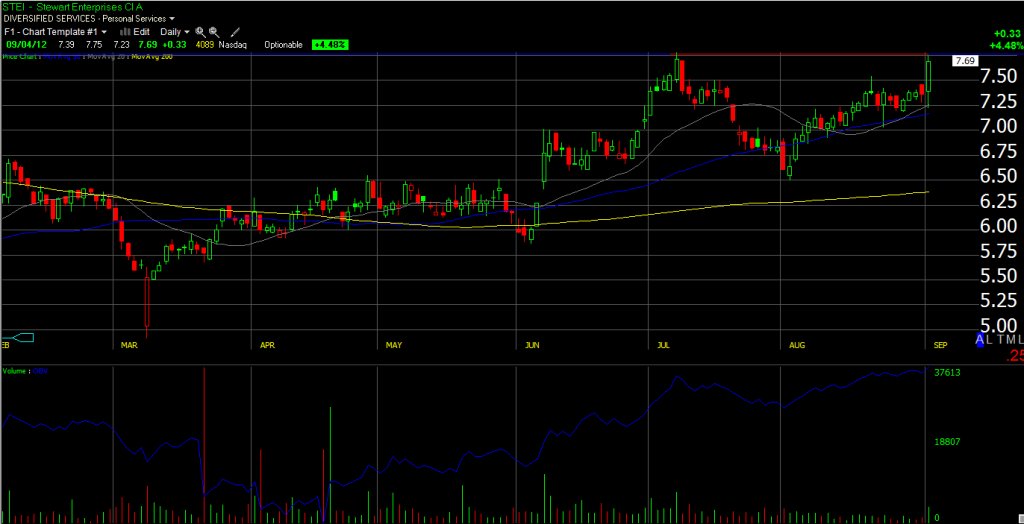This screenshot has height=524, width=1024.
Task: Click the 7.23 low price value
Action: pyautogui.click(x=121, y=44)
